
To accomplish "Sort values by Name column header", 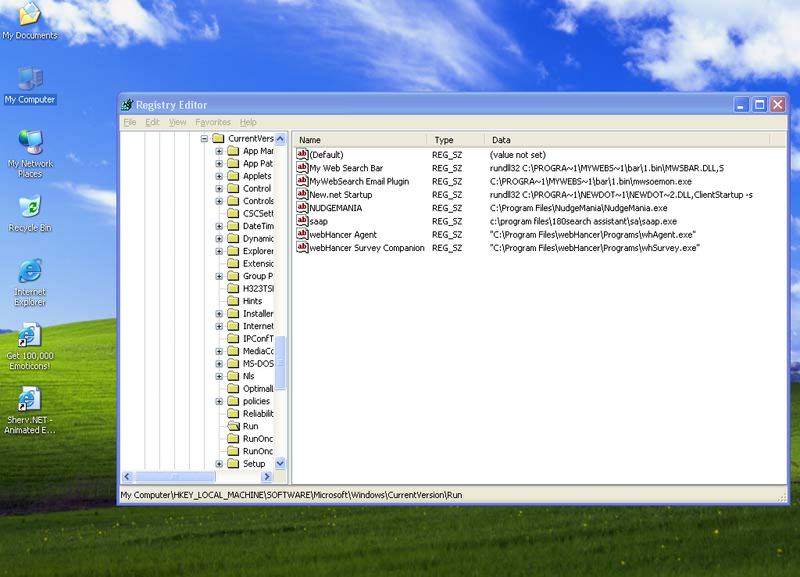I will (x=360, y=140).
